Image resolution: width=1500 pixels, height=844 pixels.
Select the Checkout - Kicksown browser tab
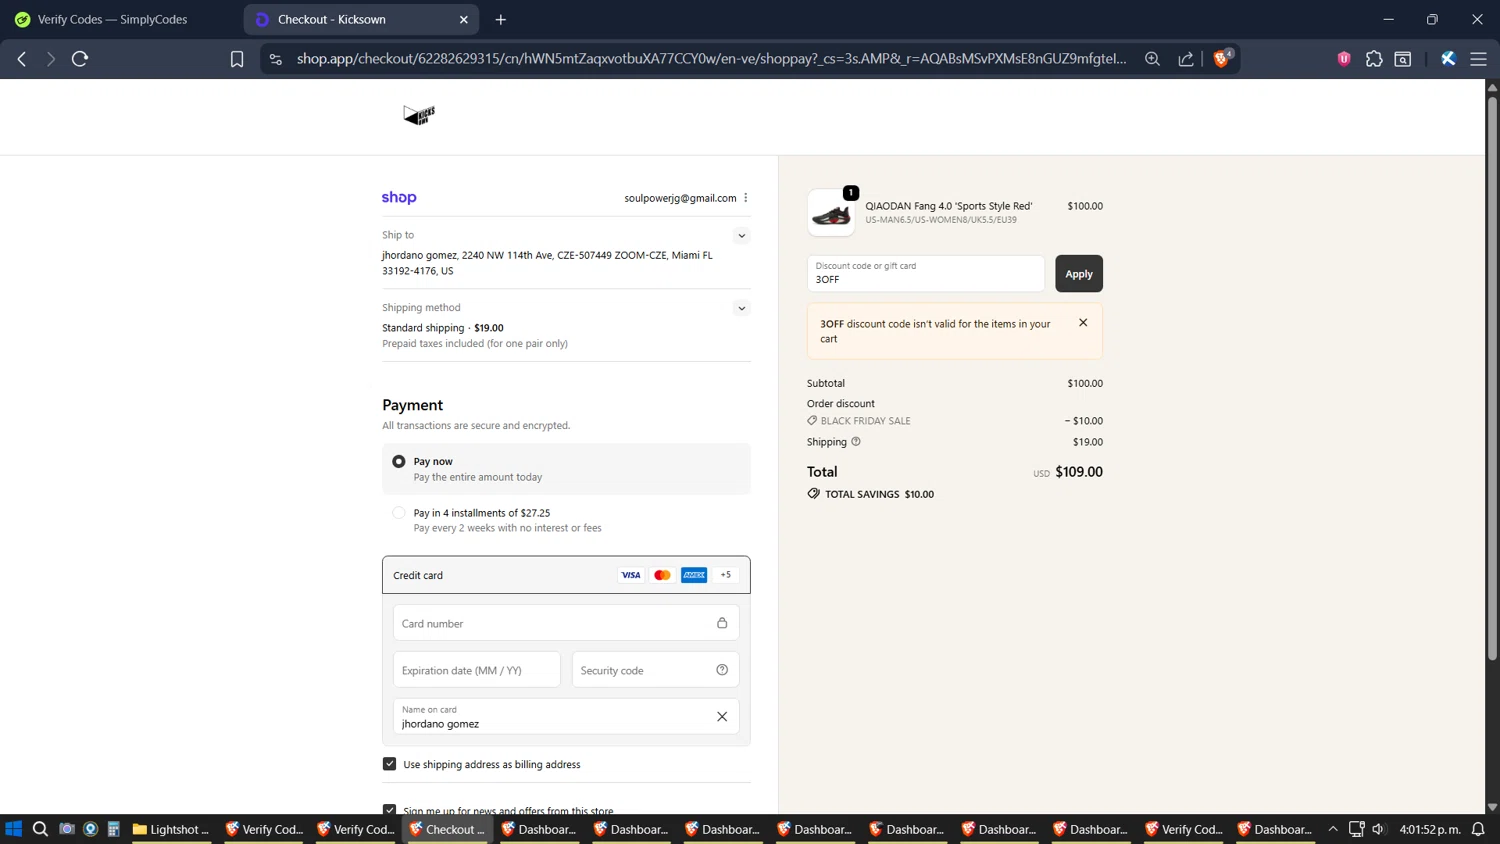pos(362,19)
